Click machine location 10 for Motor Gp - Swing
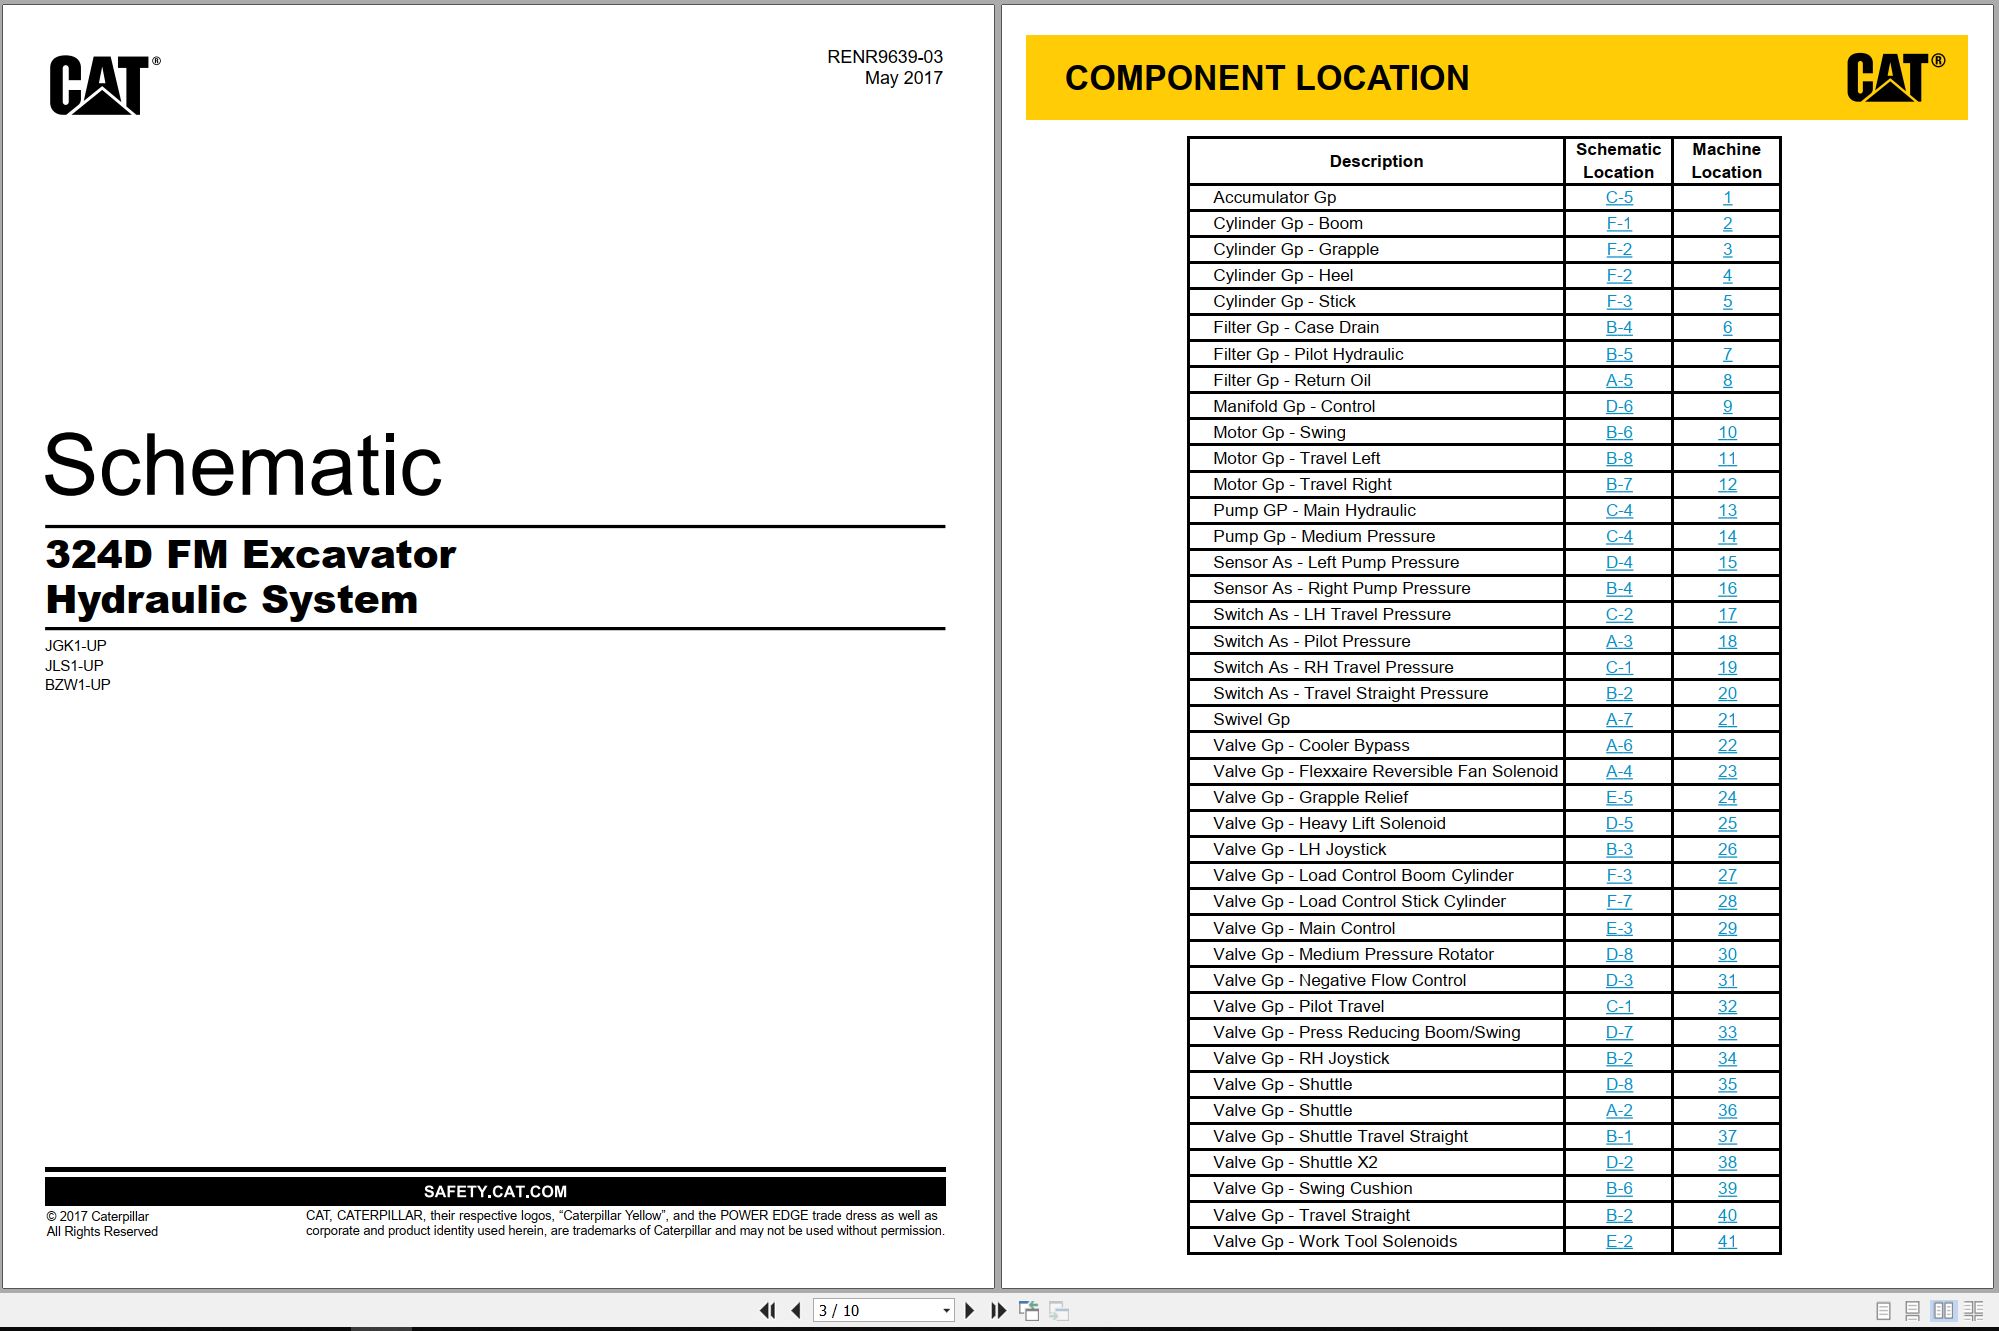 click(x=1727, y=432)
